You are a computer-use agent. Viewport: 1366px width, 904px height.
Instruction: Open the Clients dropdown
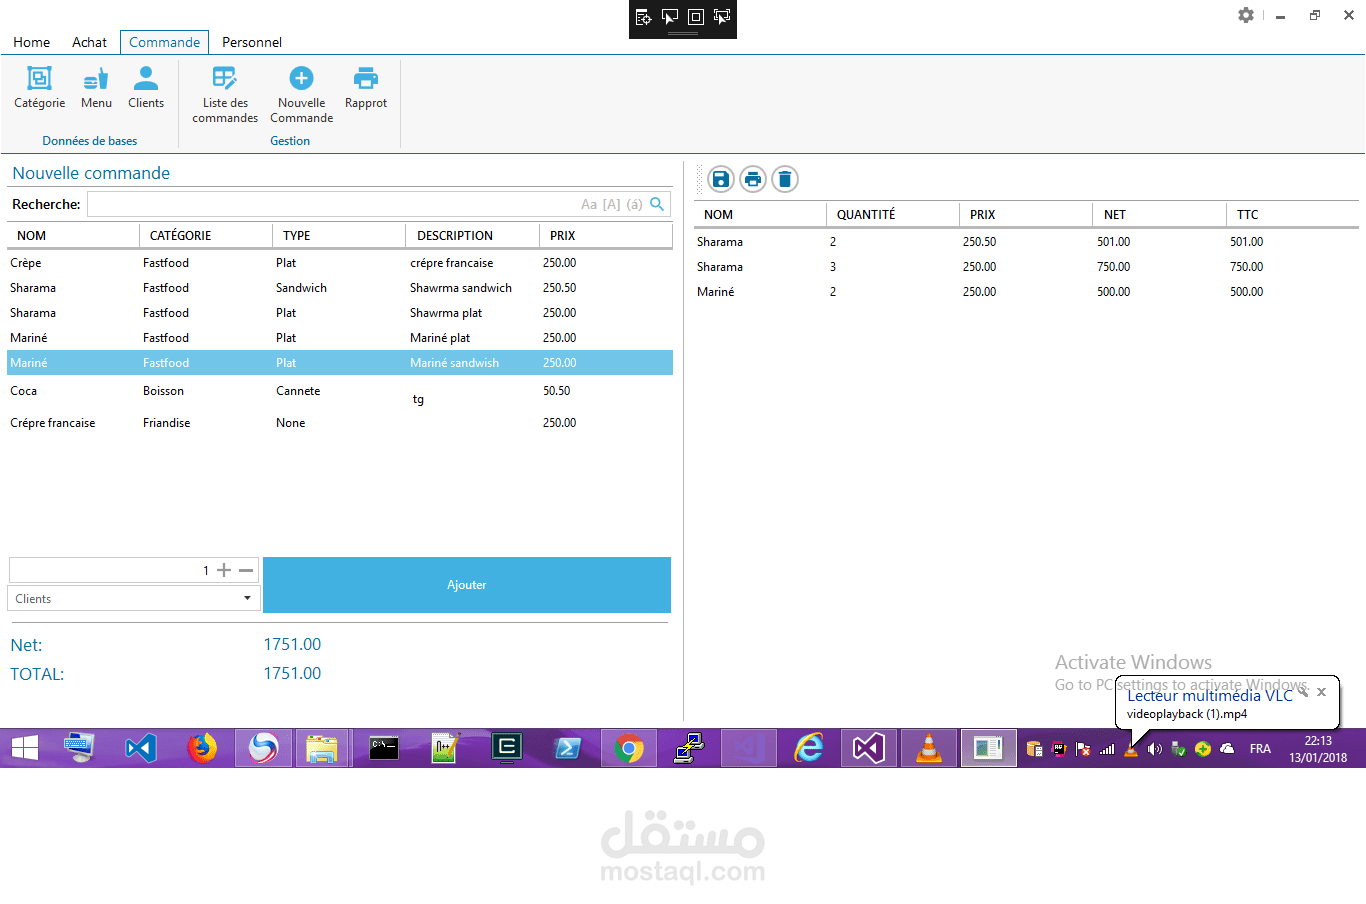[x=134, y=598]
